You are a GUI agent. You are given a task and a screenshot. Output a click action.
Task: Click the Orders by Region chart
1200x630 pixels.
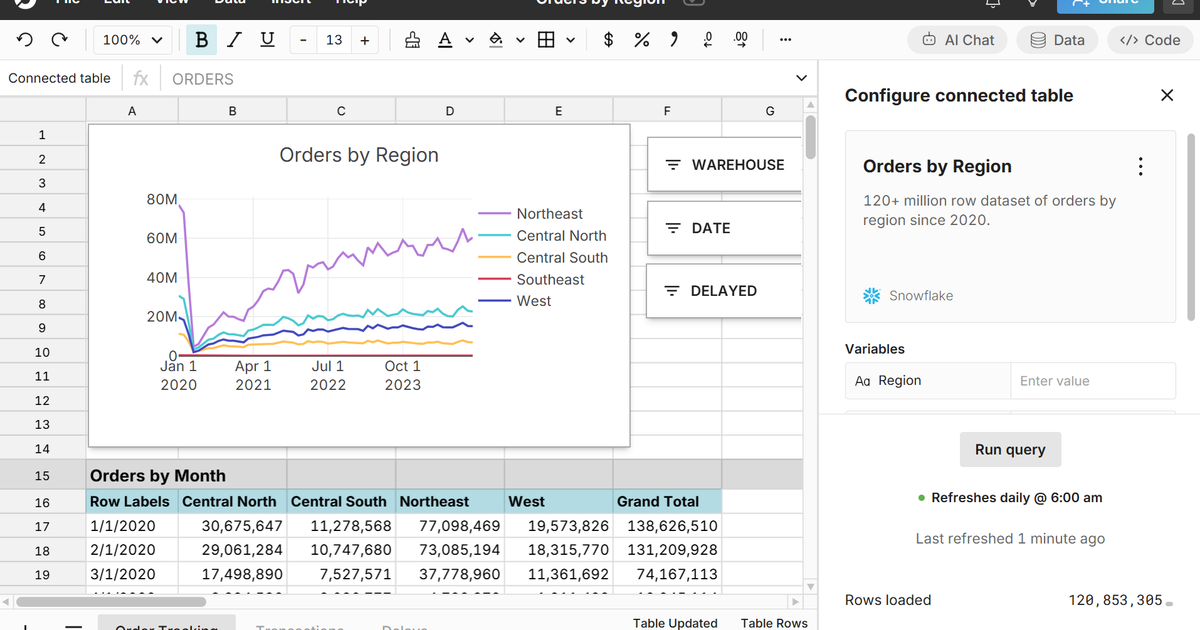pos(359,285)
